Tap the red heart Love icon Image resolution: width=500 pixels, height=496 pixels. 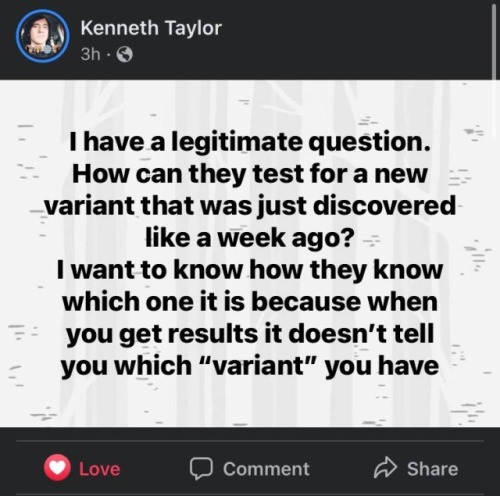[x=57, y=468]
